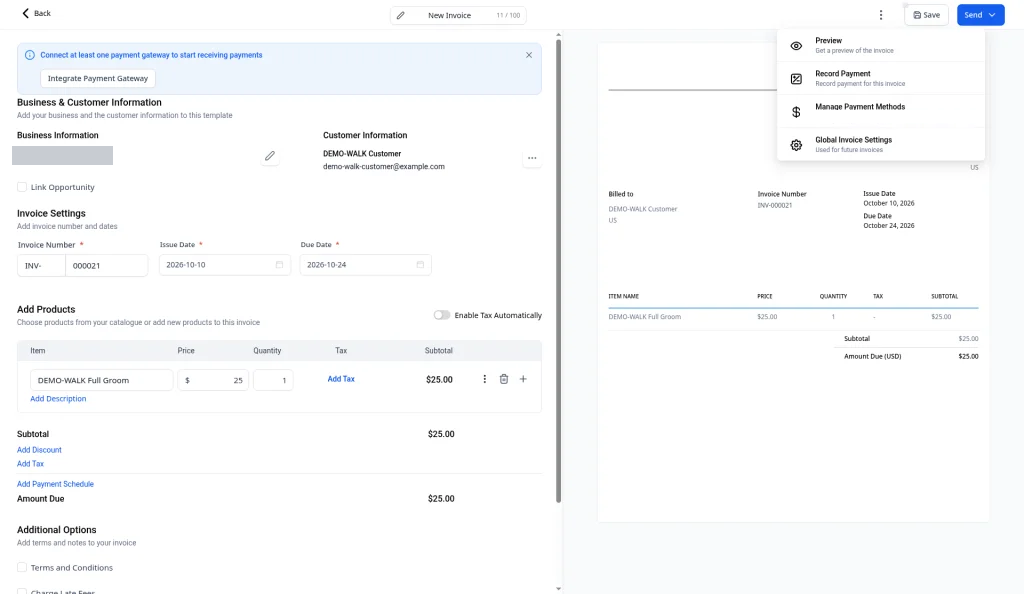Click the Save button
Image resolution: width=1024 pixels, height=594 pixels.
click(x=926, y=15)
